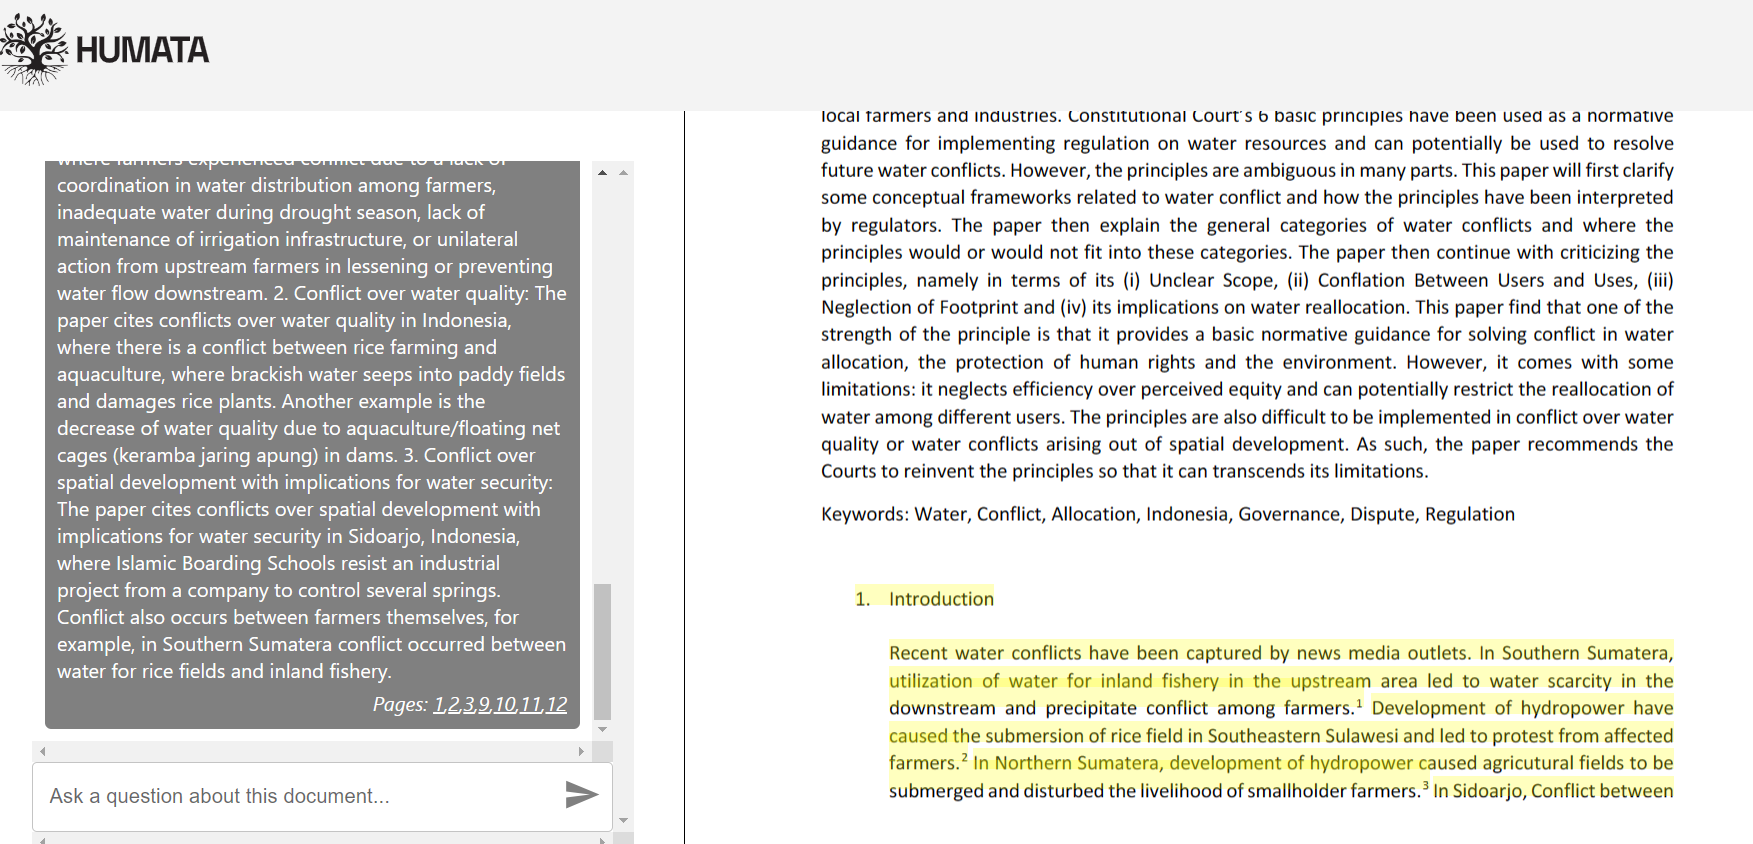Click the outer panel's down arrow beside the question box

click(x=624, y=820)
